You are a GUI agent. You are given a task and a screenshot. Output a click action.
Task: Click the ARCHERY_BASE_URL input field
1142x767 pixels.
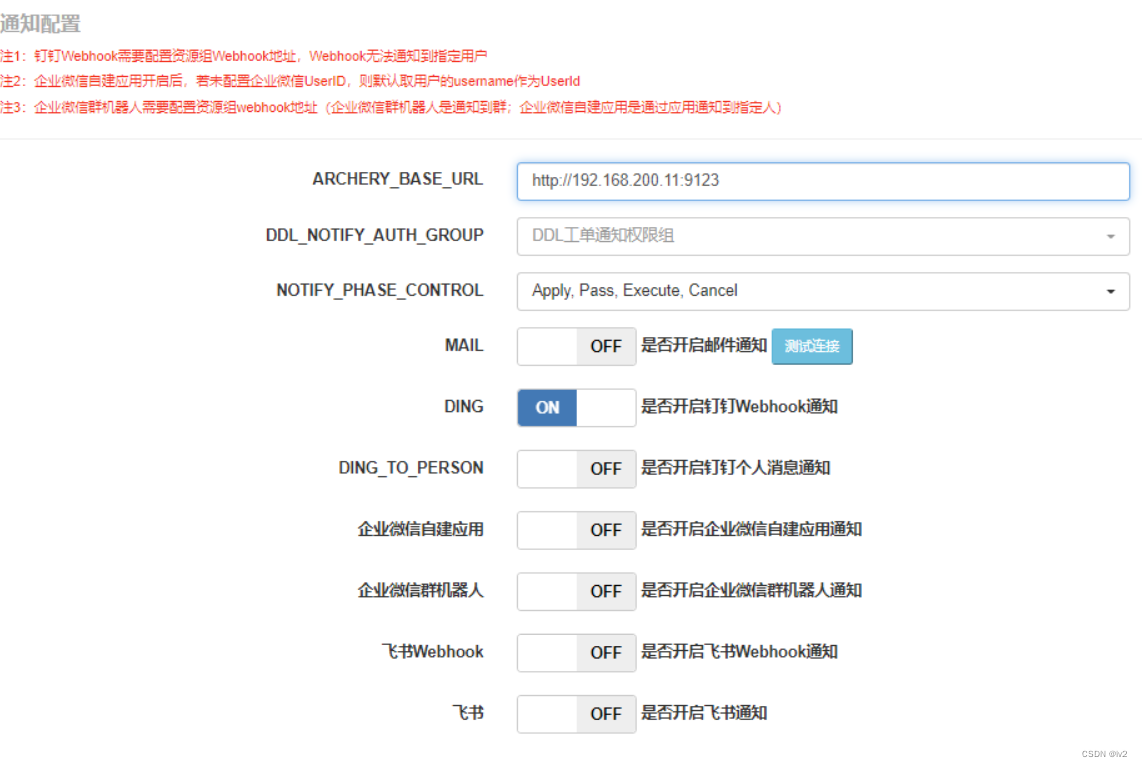[820, 180]
